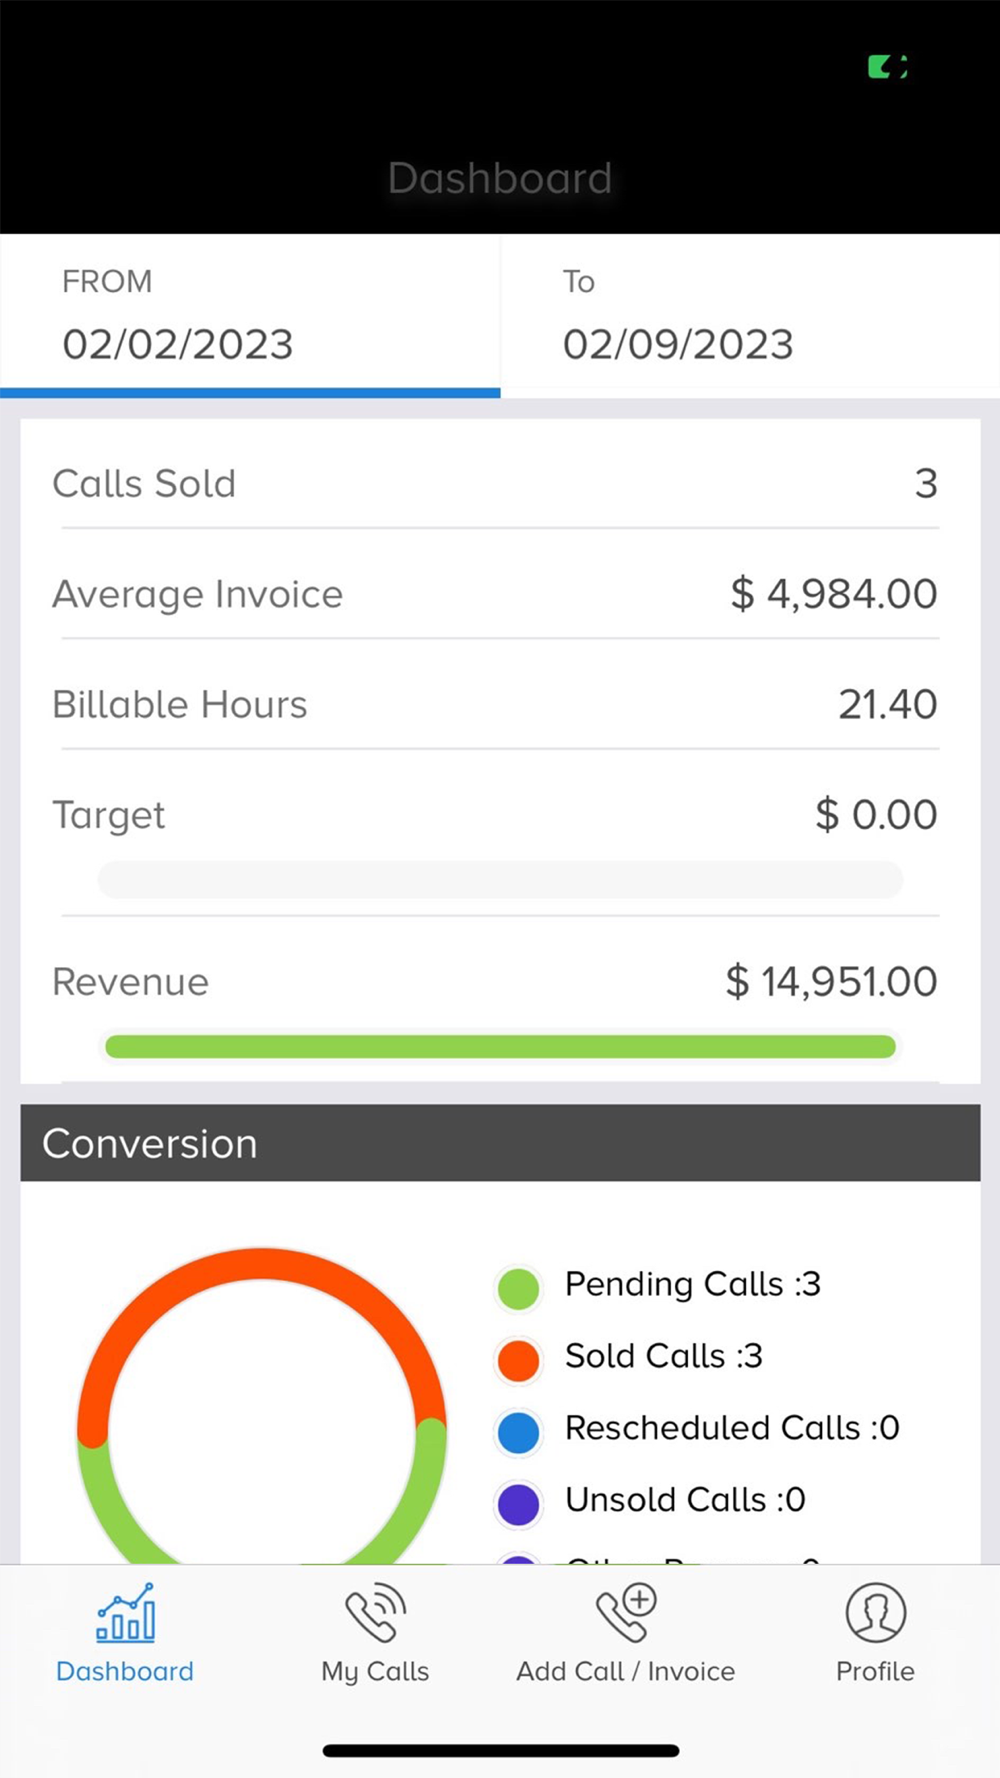Select the green Pending Calls dot
The width and height of the screenshot is (1000, 1778).
click(518, 1288)
